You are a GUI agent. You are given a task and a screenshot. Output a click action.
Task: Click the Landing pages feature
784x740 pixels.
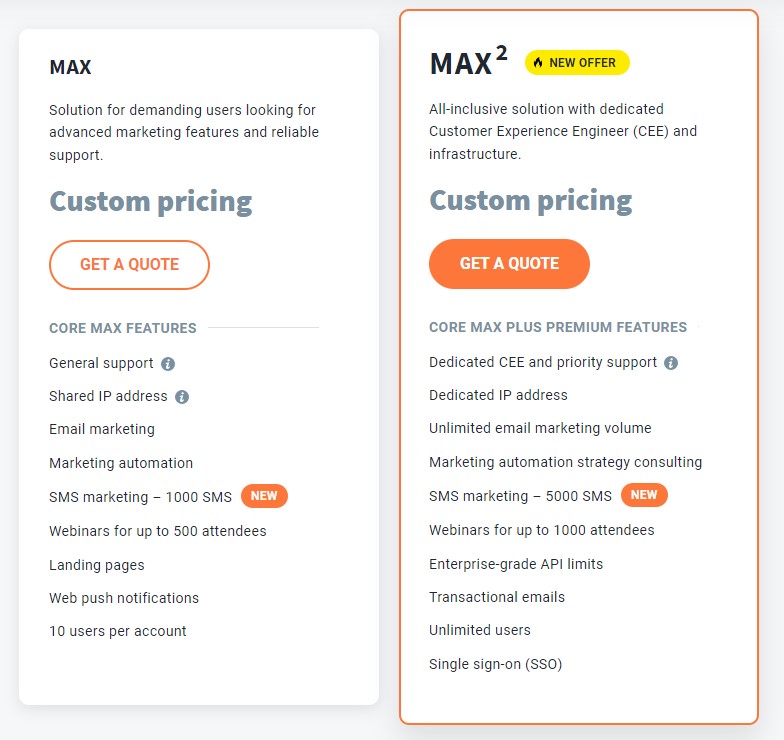[x=97, y=565]
